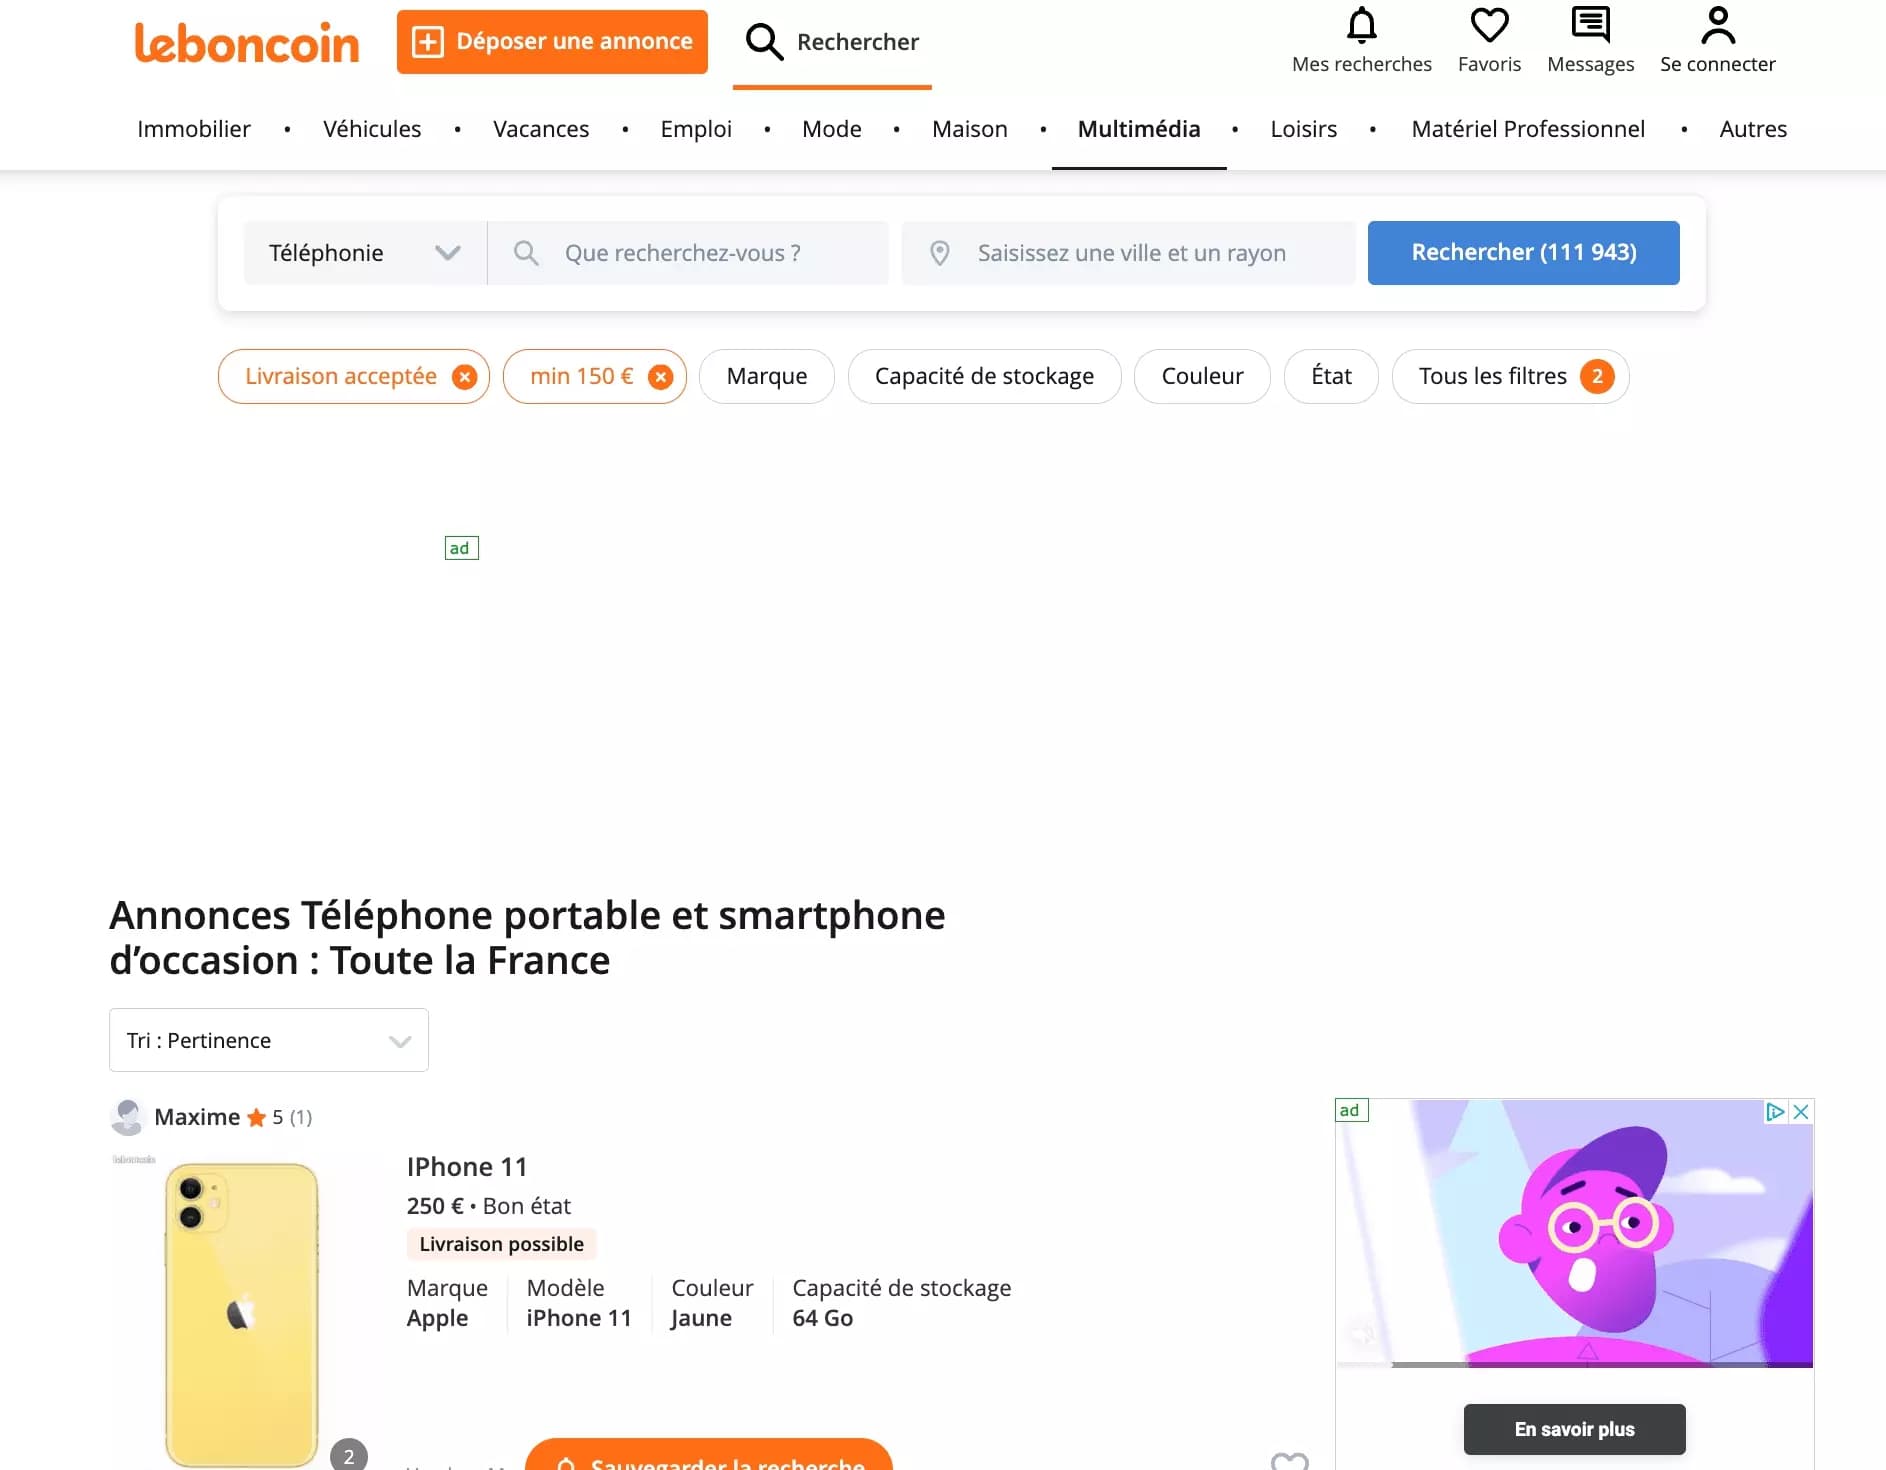Click the Se connecter account icon
The image size is (1886, 1470).
click(x=1718, y=27)
